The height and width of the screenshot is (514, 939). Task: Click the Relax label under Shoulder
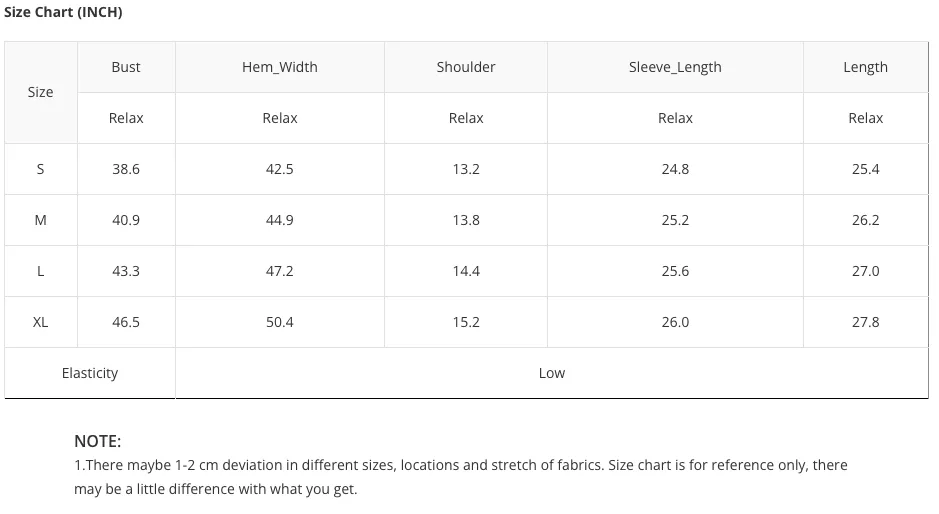point(466,118)
